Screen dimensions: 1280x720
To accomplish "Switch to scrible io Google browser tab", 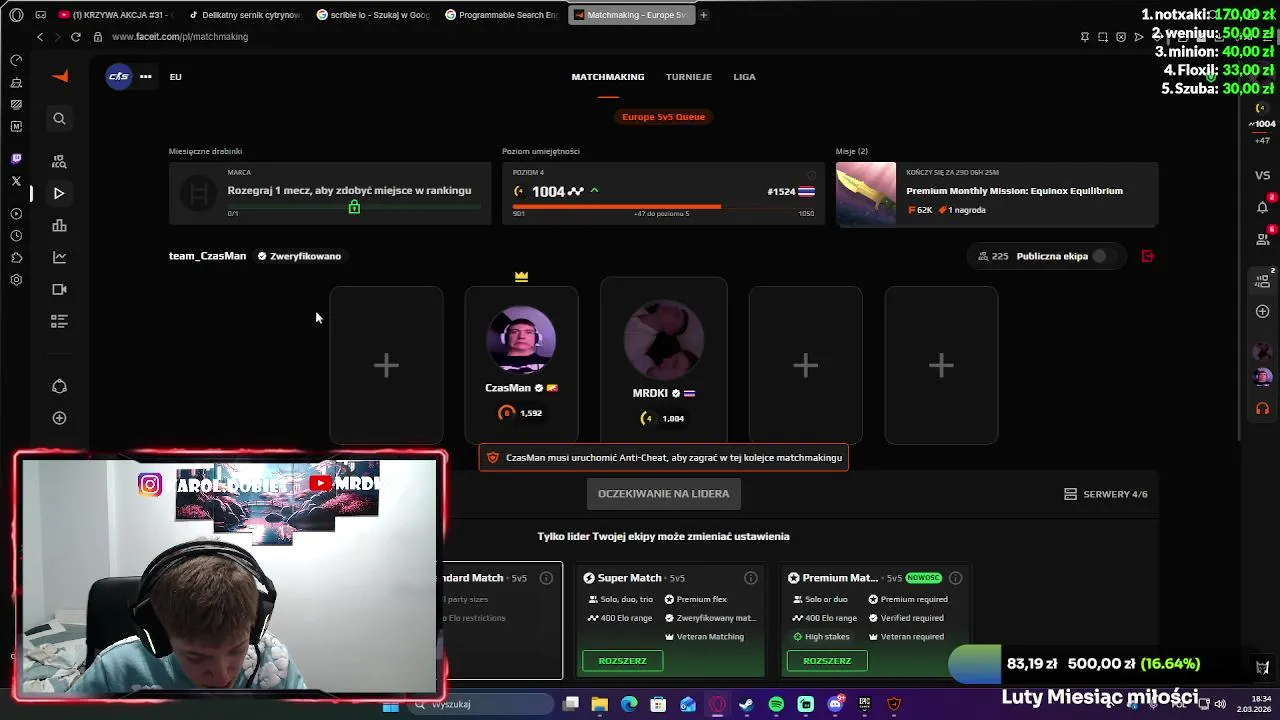I will pyautogui.click(x=373, y=15).
